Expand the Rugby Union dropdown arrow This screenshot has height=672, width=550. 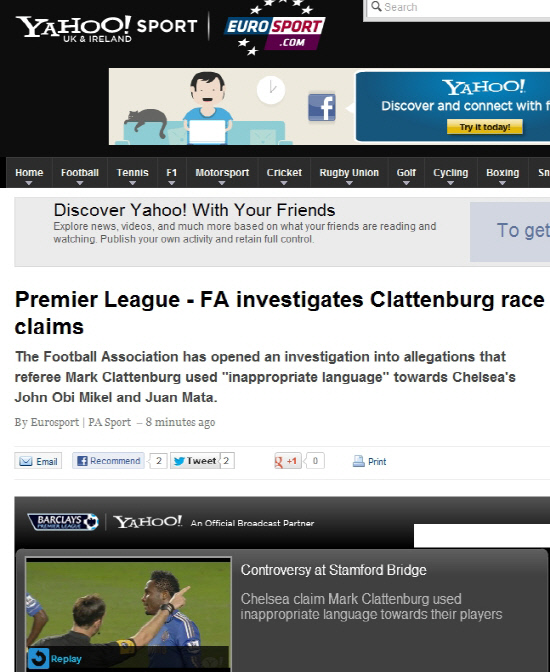(x=349, y=183)
